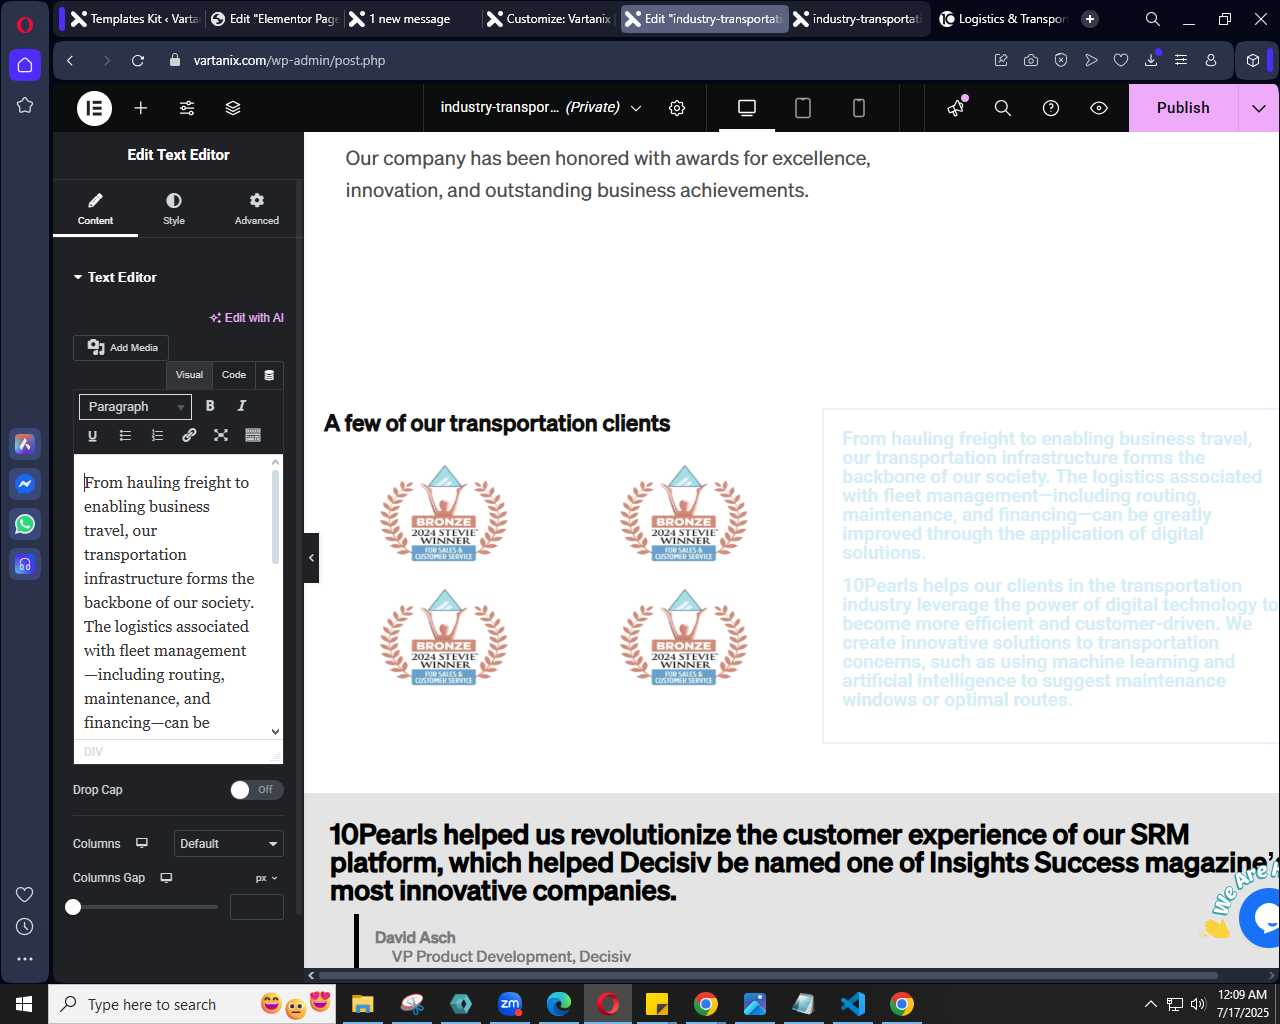Open page settings gear icon
Image resolution: width=1280 pixels, height=1024 pixels.
(677, 108)
